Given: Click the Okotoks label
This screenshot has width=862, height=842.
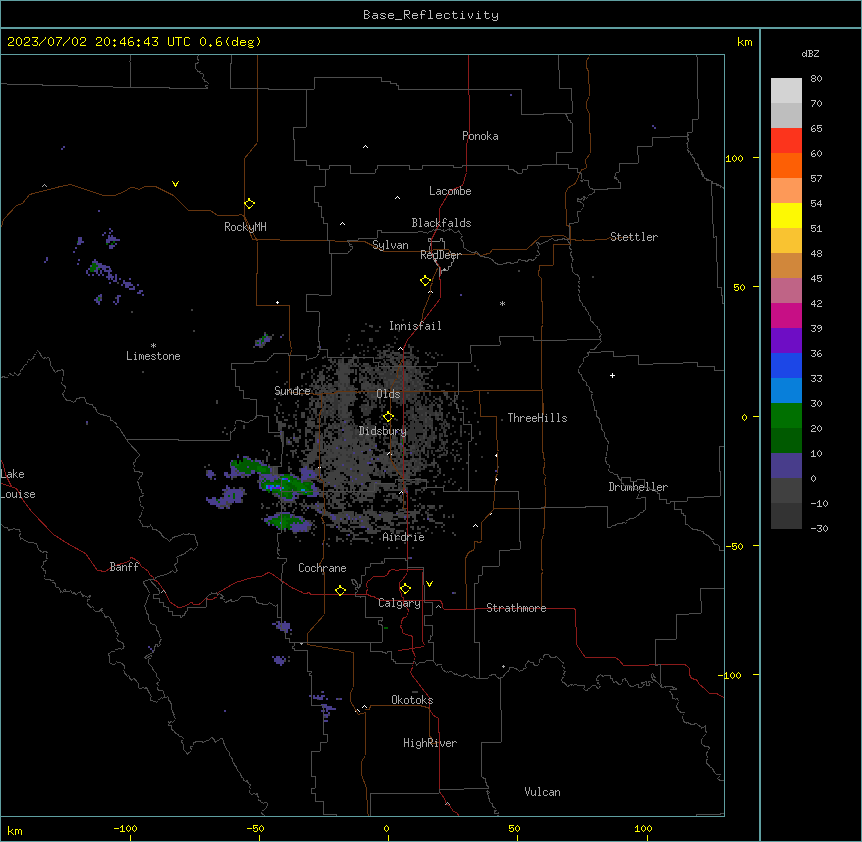Looking at the screenshot, I should [412, 700].
